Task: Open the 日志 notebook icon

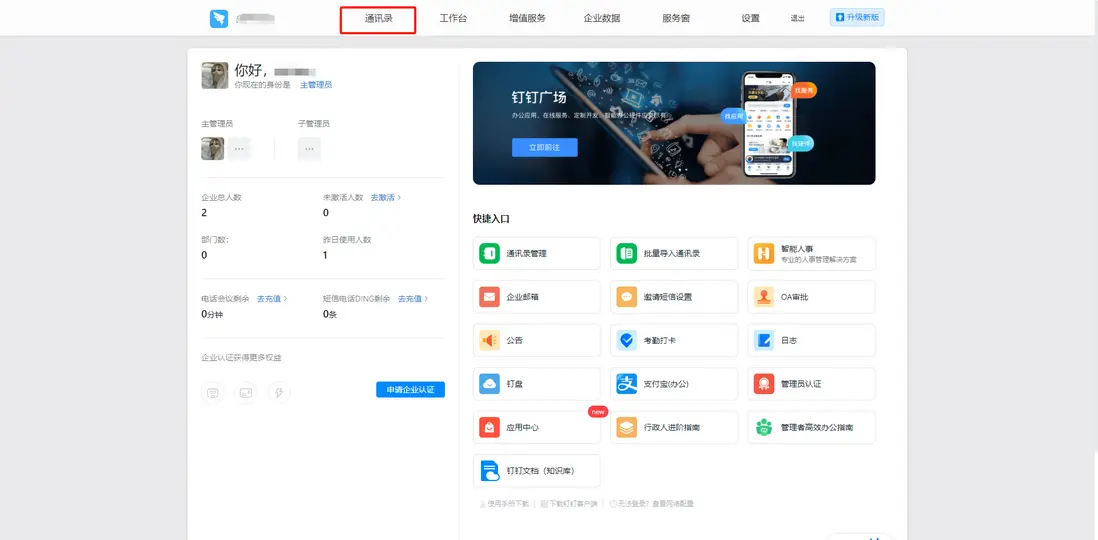Action: (764, 340)
